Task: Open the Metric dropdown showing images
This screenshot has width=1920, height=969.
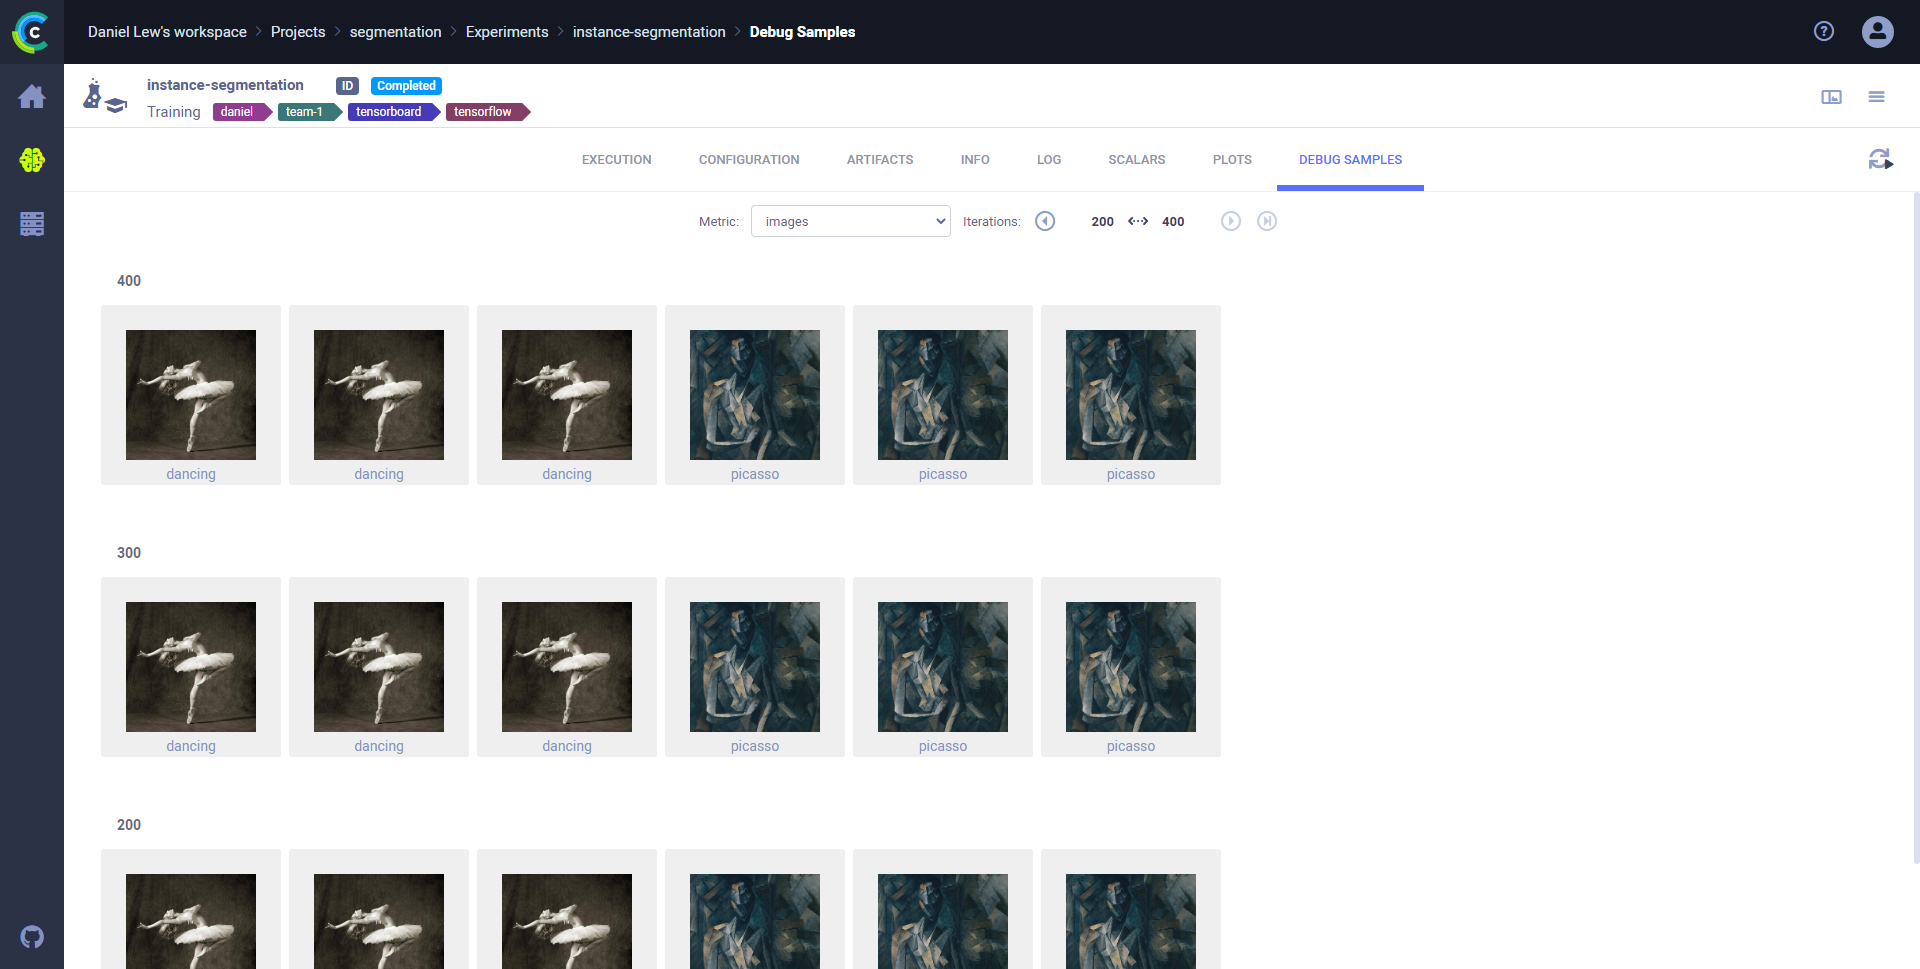Action: [850, 221]
